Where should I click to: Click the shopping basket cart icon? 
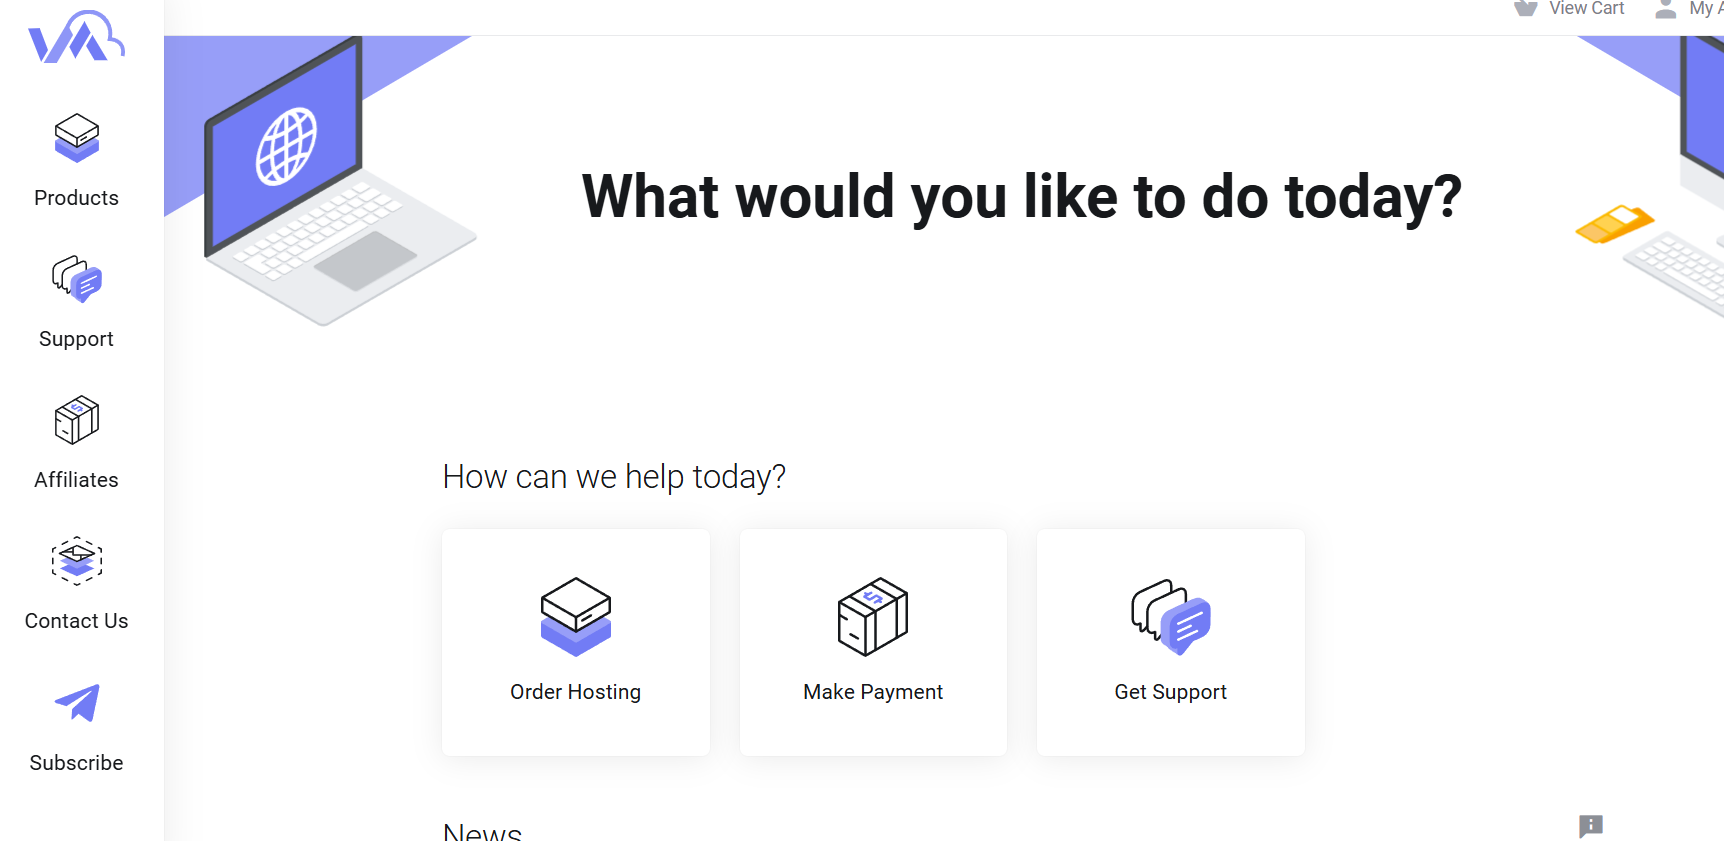pyautogui.click(x=1526, y=9)
